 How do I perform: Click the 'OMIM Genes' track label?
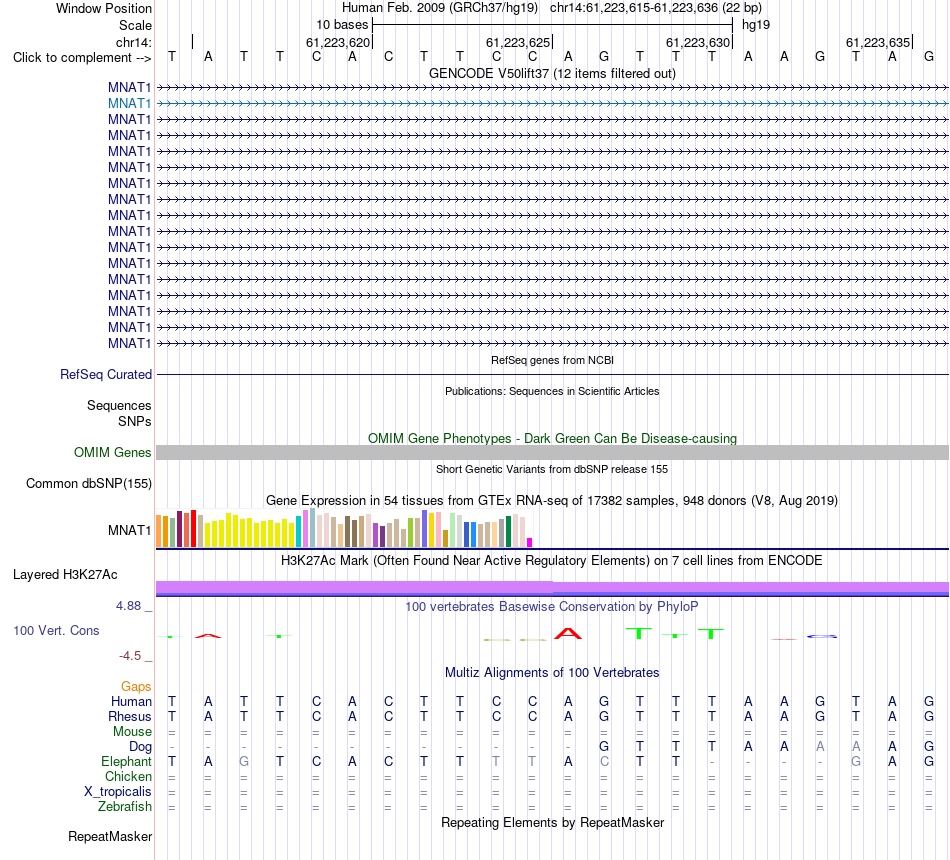(113, 453)
